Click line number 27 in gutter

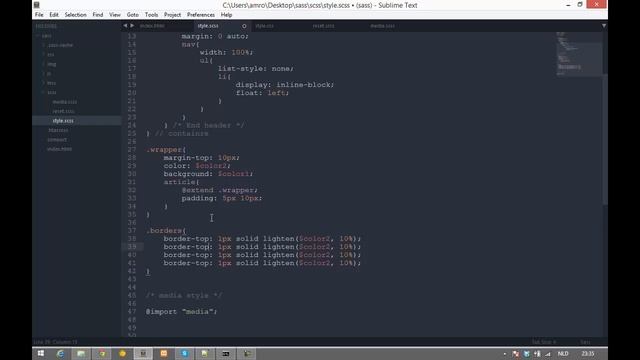(131, 150)
